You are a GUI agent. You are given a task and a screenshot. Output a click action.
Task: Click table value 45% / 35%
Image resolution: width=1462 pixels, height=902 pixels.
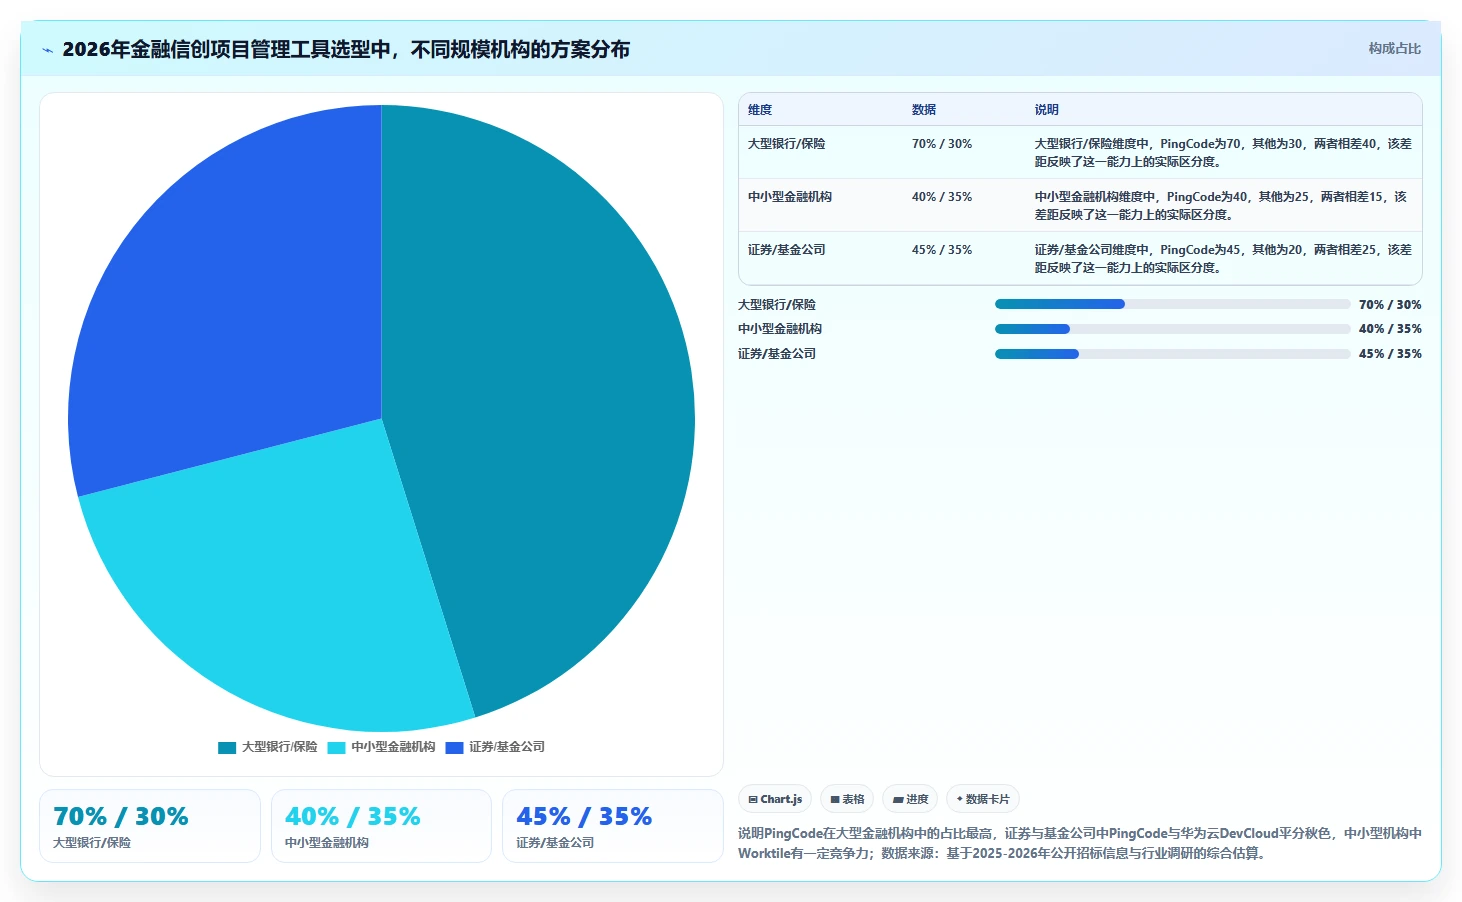[942, 250]
